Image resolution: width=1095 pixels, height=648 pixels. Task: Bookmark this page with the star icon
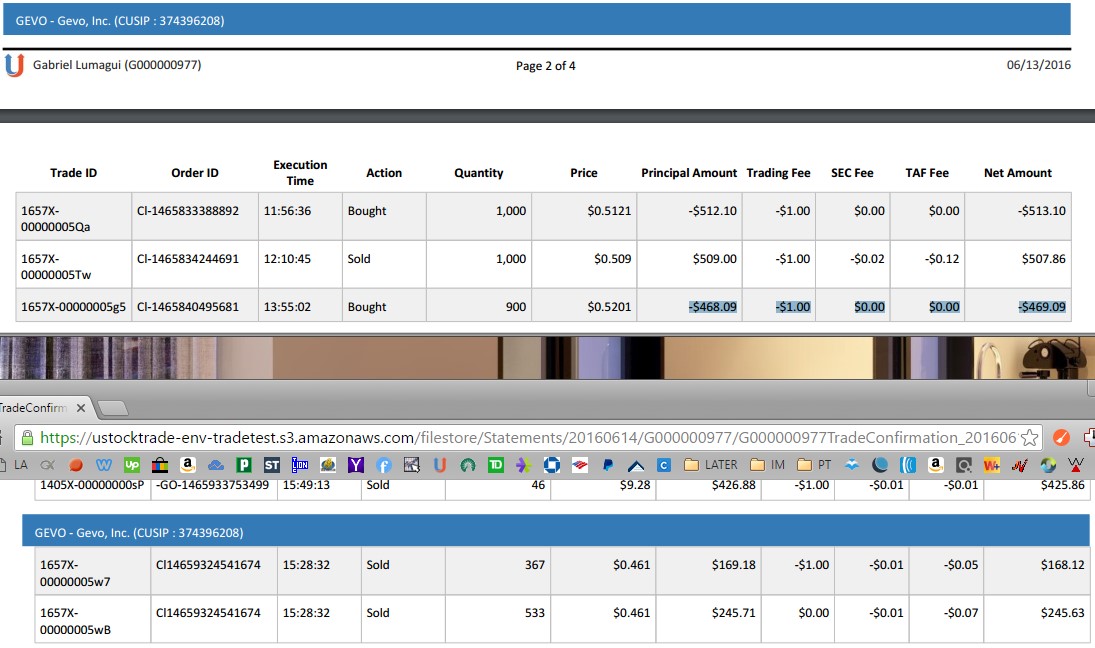(x=1030, y=437)
